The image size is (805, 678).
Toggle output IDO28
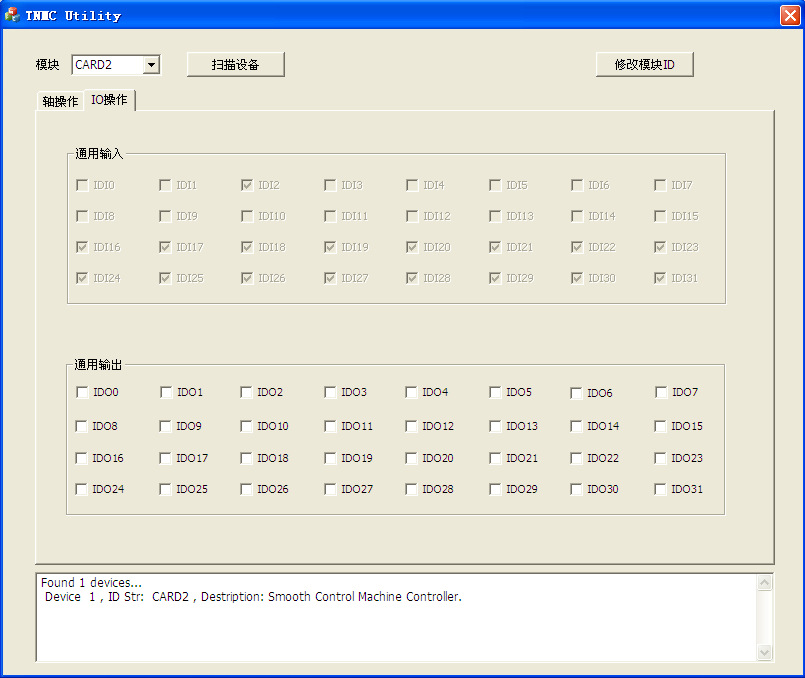tap(411, 489)
